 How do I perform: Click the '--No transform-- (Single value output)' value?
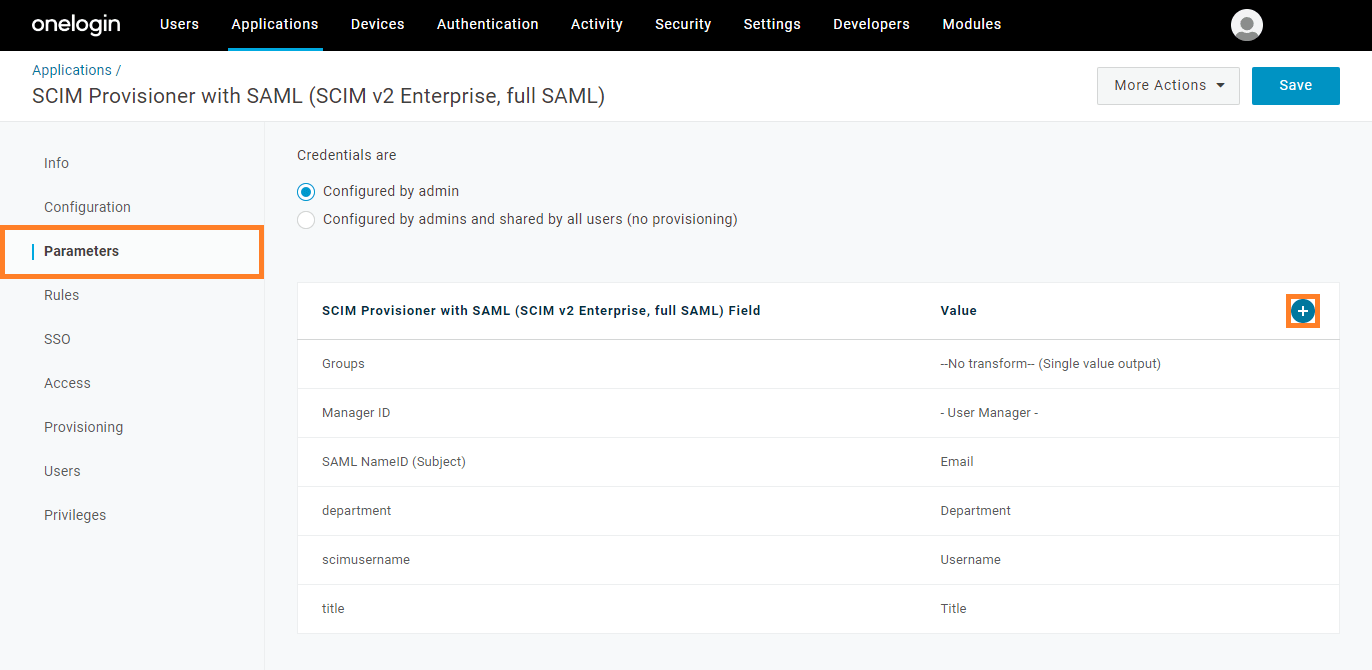[x=1050, y=364]
